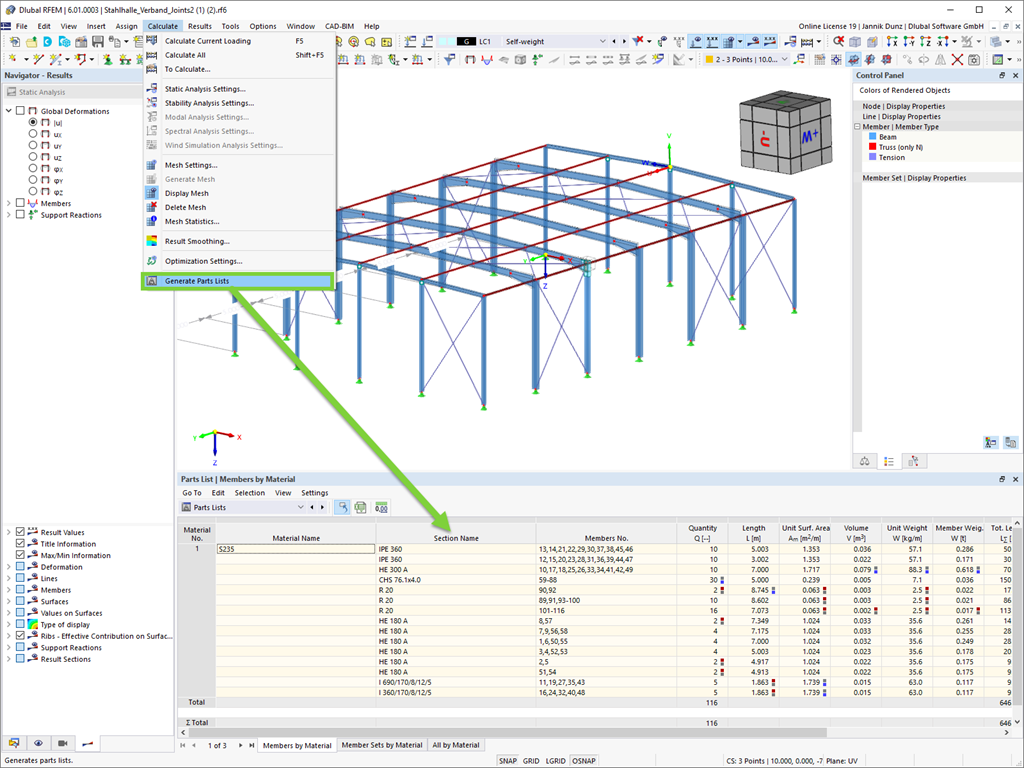Click the red Truss (only N) swatch

pyautogui.click(x=872, y=147)
